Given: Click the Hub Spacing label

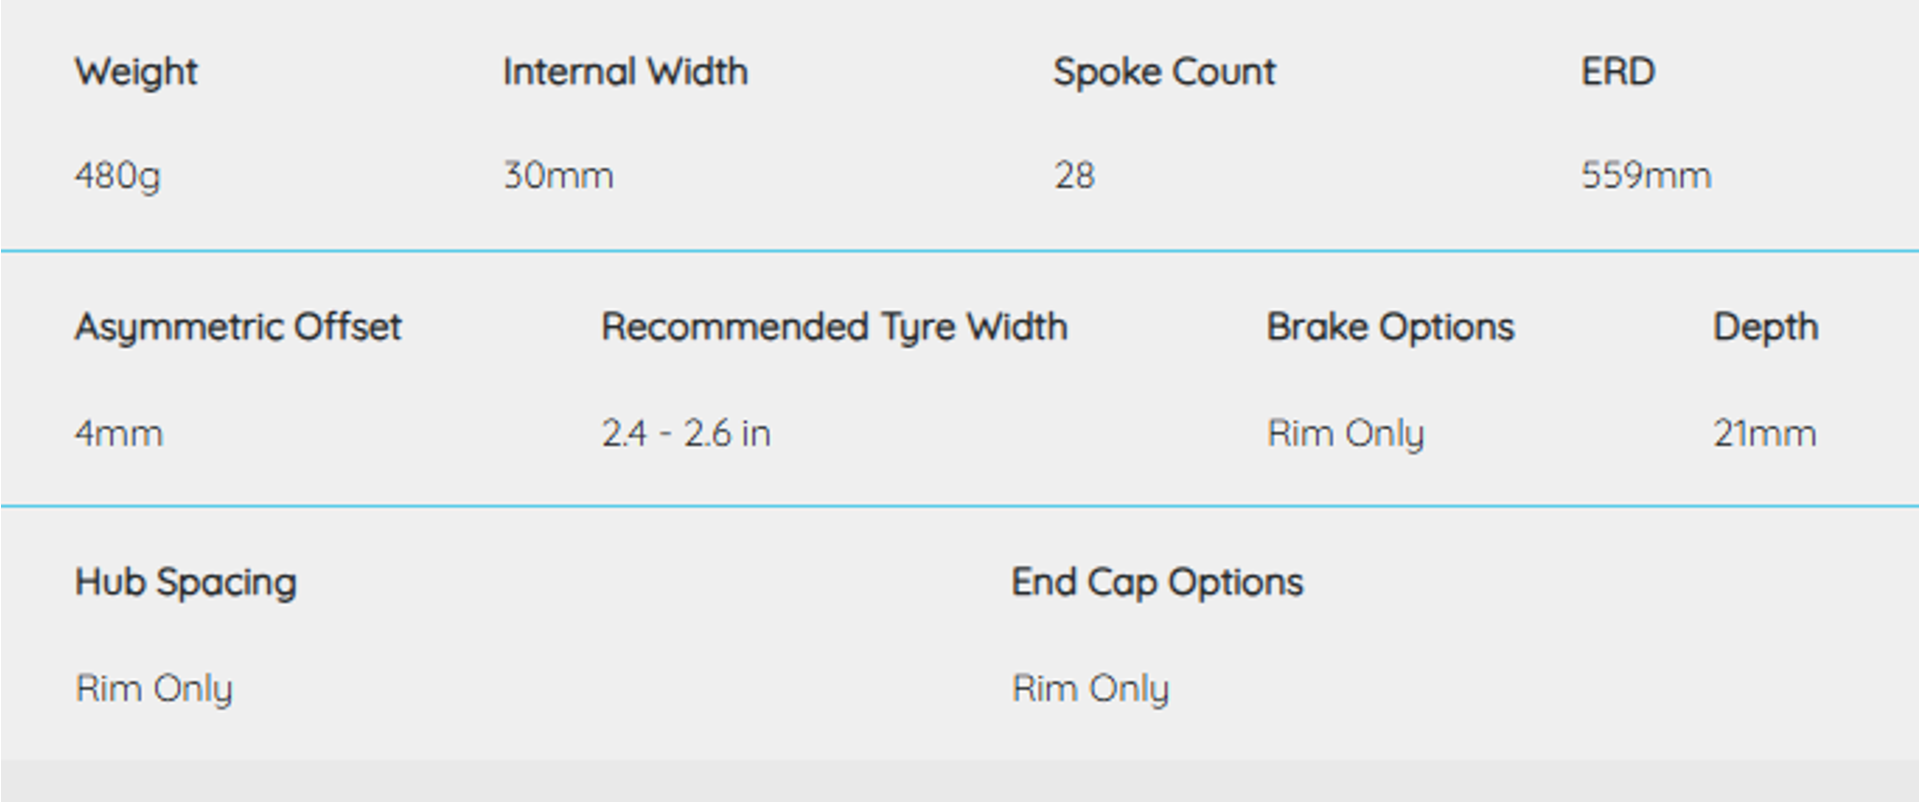Looking at the screenshot, I should click(x=186, y=583).
